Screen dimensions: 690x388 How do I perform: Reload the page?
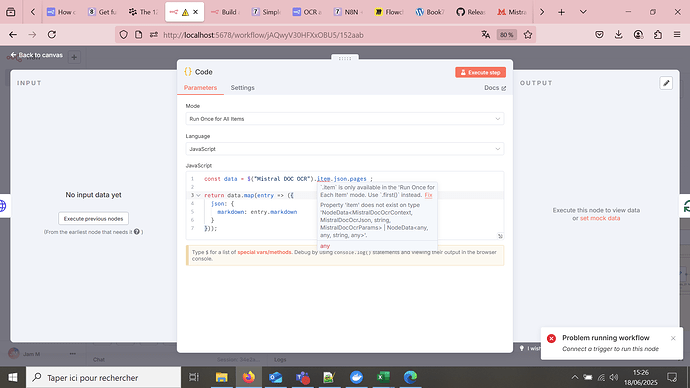pyautogui.click(x=52, y=35)
